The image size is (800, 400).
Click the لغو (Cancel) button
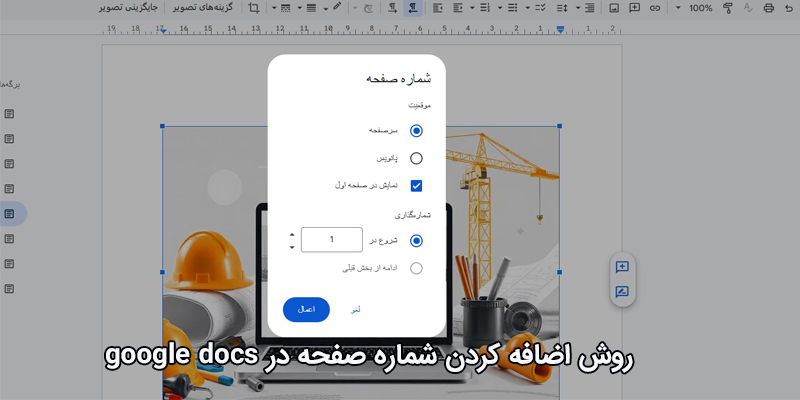[x=355, y=310]
